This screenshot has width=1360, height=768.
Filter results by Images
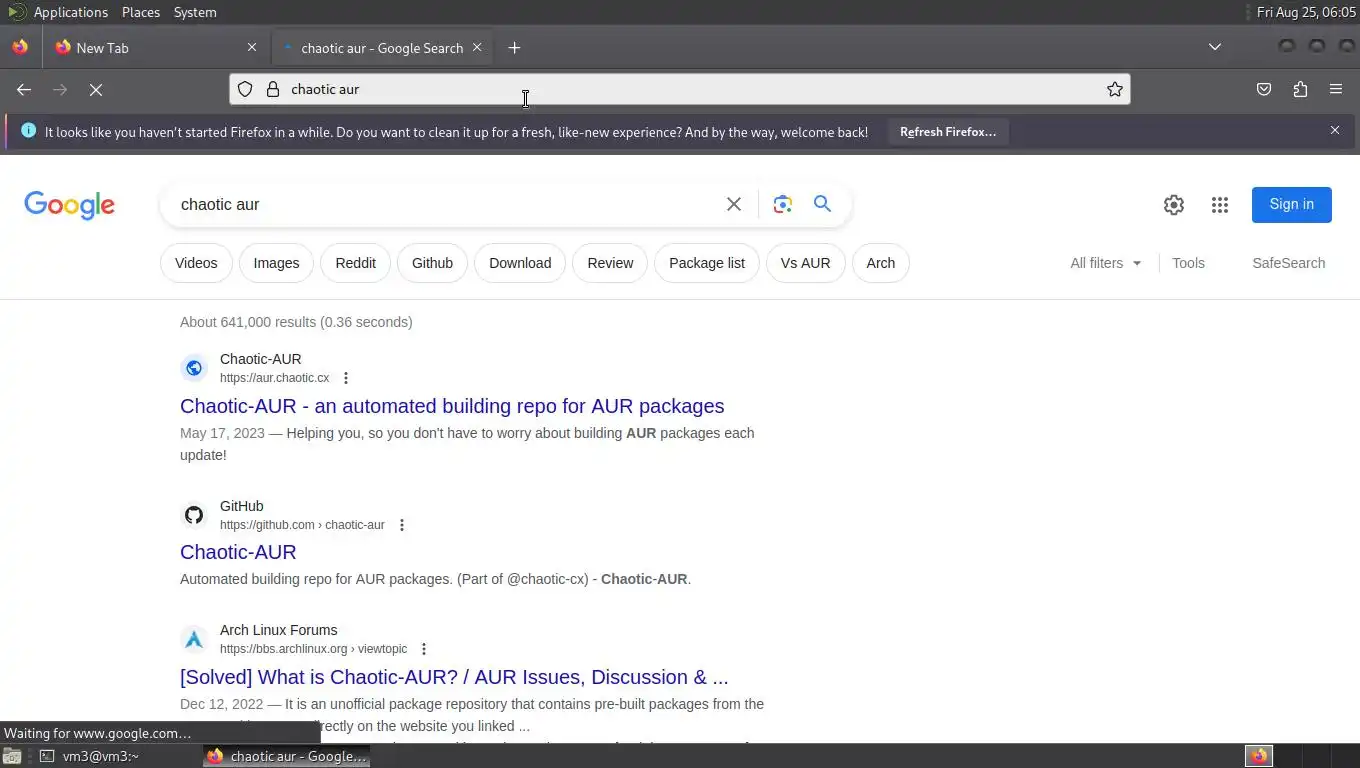(x=276, y=263)
